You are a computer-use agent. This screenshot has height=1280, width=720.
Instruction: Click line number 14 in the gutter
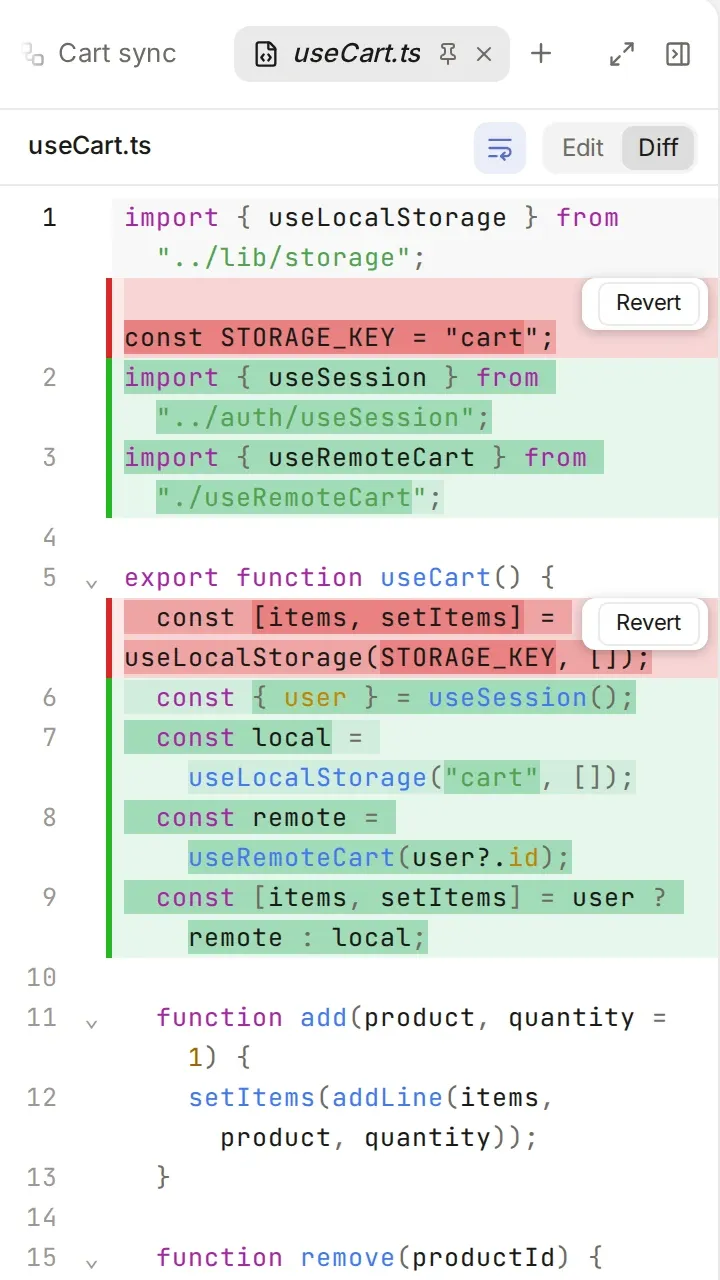(x=42, y=1218)
